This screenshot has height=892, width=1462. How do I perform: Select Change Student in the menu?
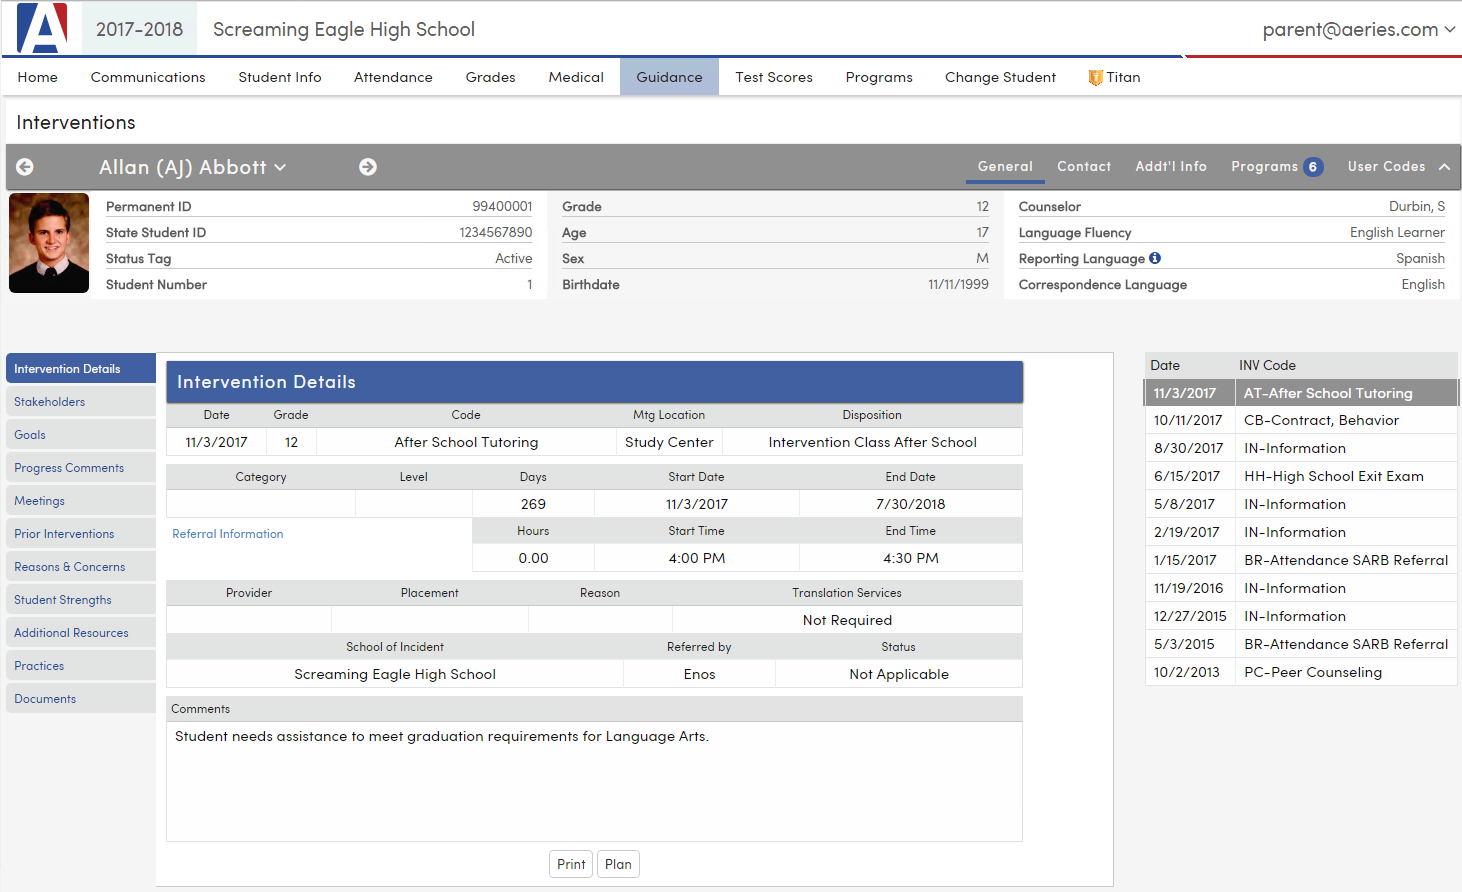pos(1000,77)
